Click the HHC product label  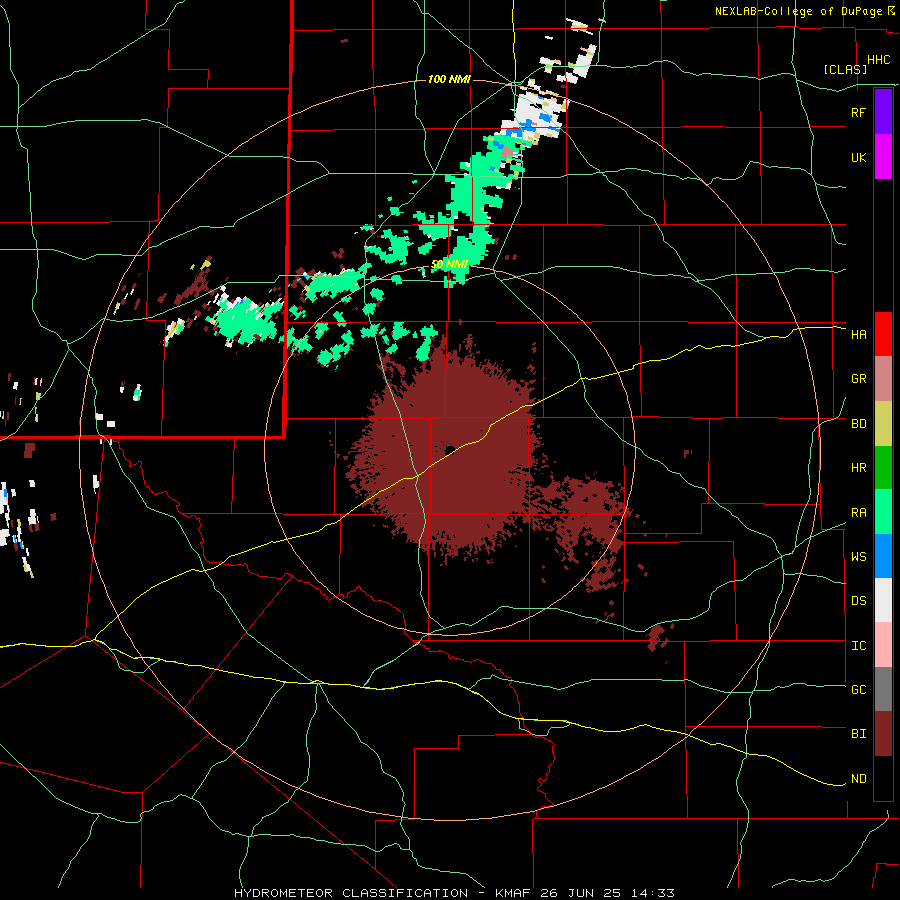pyautogui.click(x=878, y=60)
